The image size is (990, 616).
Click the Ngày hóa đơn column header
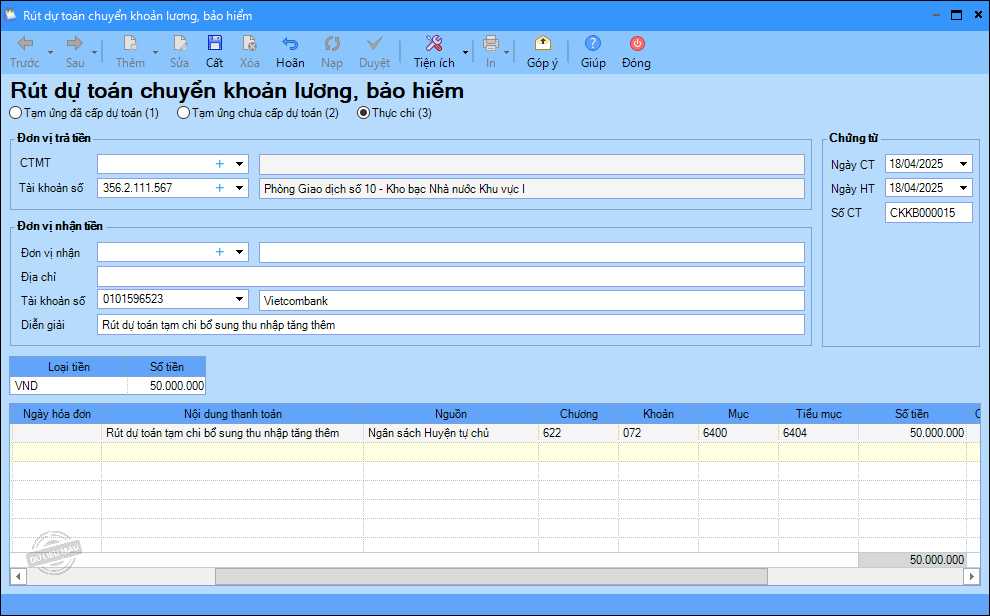[57, 414]
